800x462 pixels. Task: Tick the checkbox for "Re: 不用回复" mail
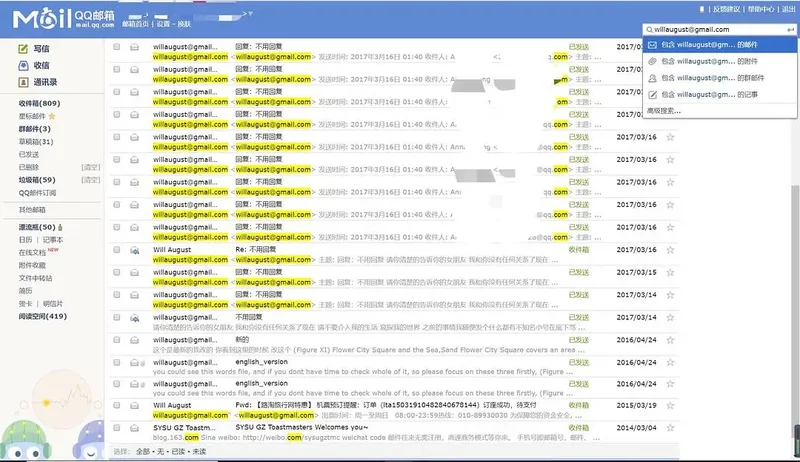pyautogui.click(x=117, y=250)
